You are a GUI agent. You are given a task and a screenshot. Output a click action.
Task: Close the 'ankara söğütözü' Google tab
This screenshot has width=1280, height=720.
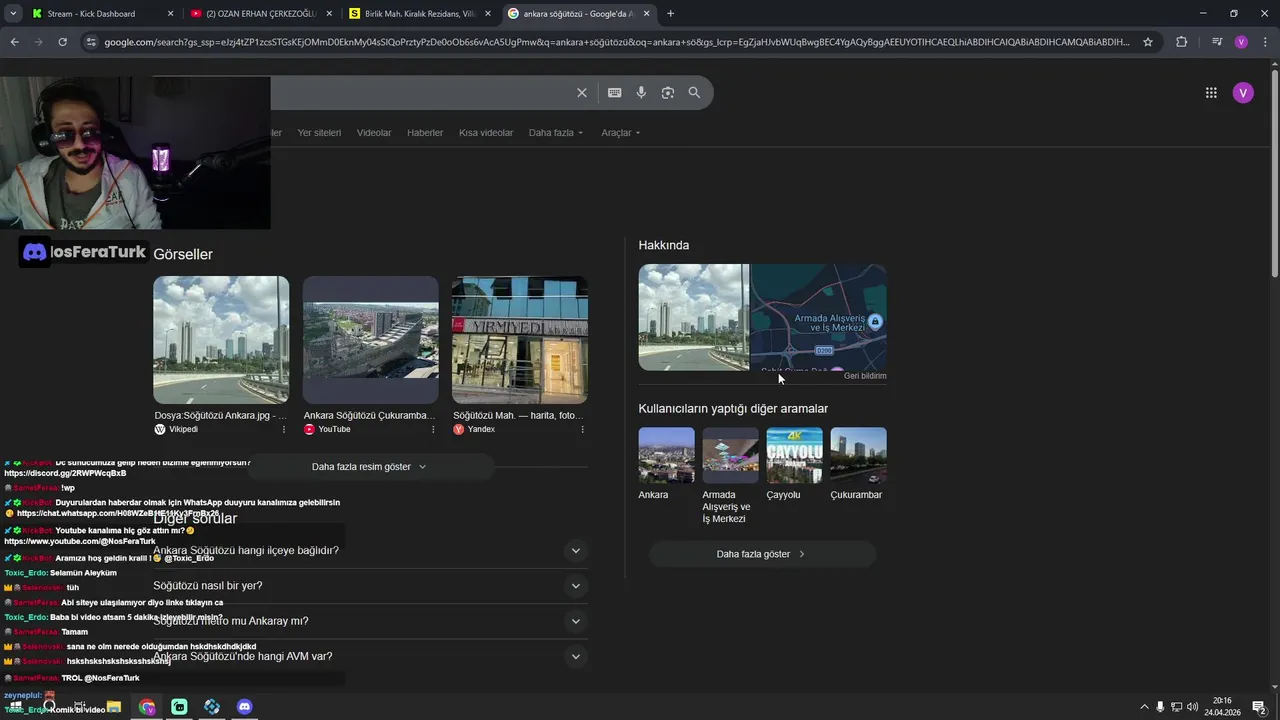pos(646,14)
